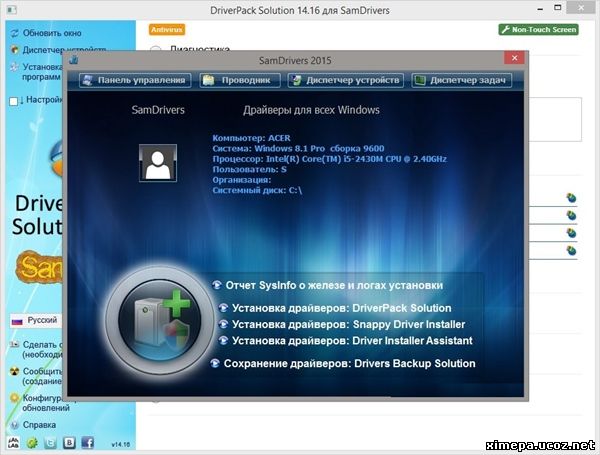The width and height of the screenshot is (600, 455).
Task: Open the Facebook social icon
Action: click(87, 442)
